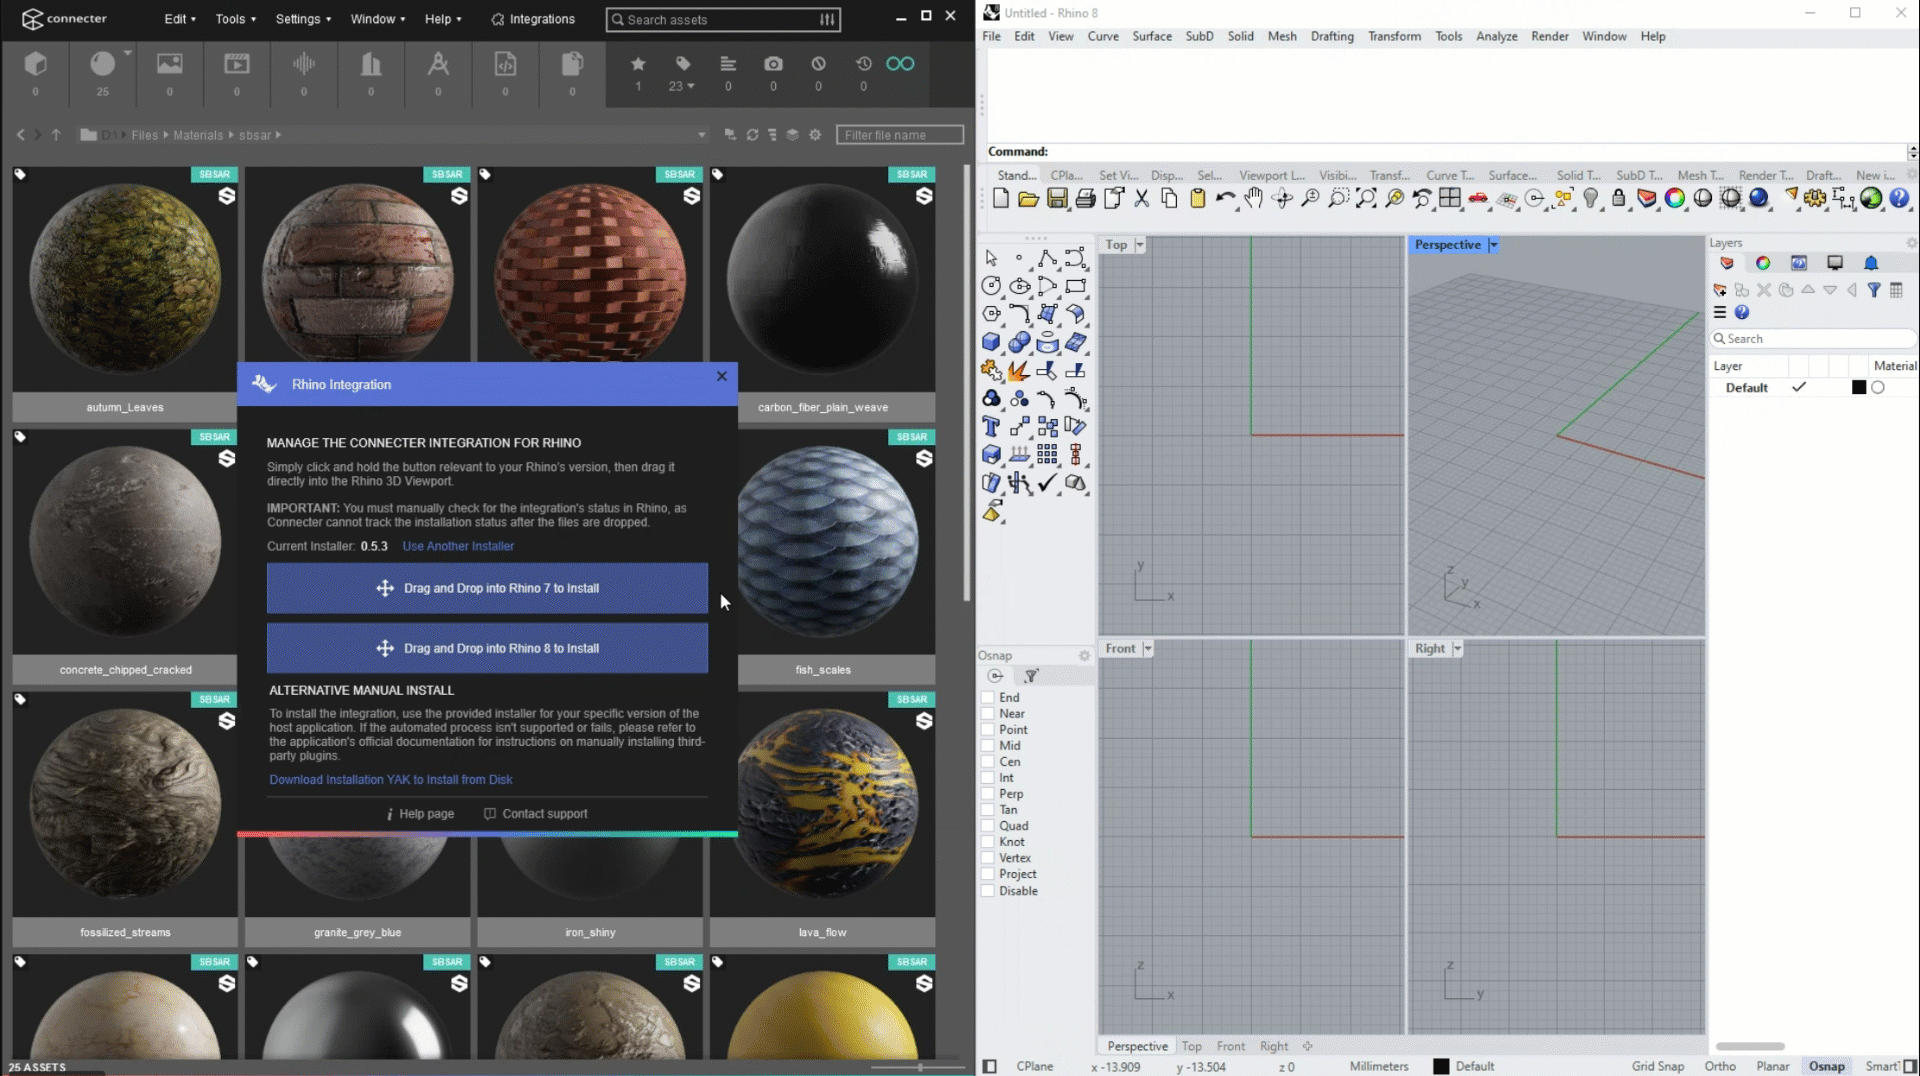Click Drag and Drop into Rhino 7 button
The image size is (1920, 1076).
[487, 588]
